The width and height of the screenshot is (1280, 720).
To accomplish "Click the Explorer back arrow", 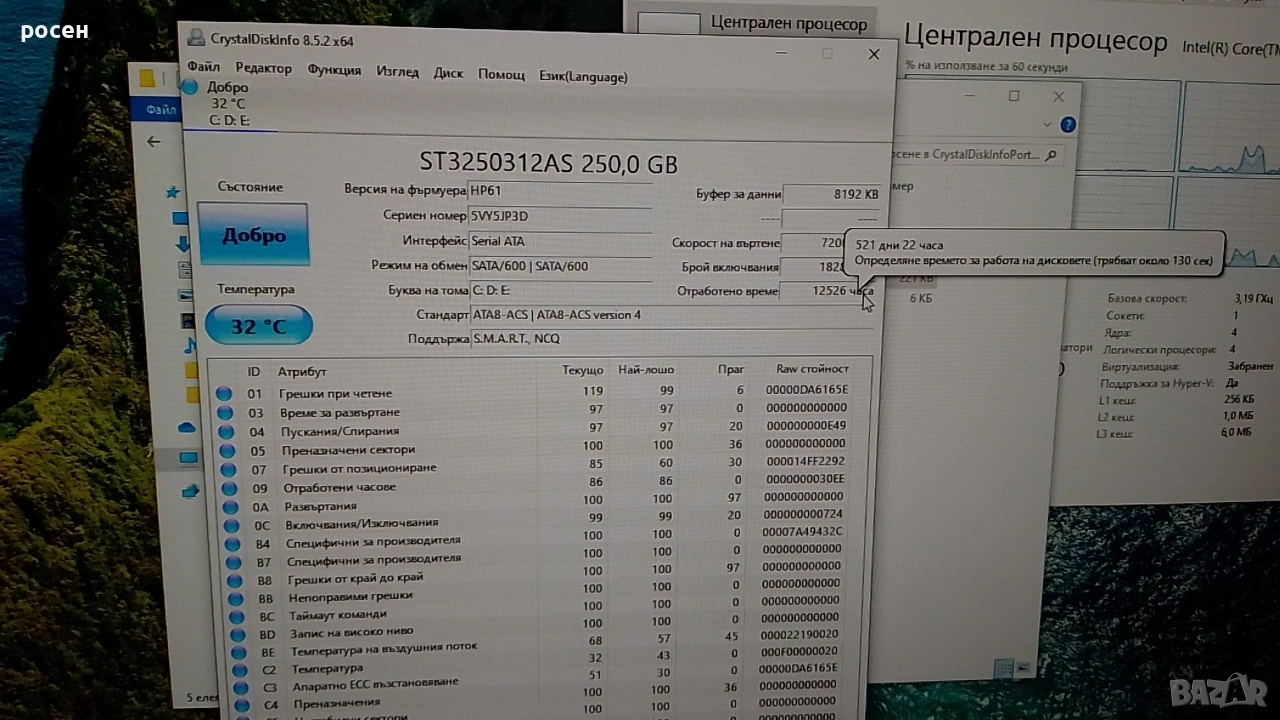I will 154,141.
